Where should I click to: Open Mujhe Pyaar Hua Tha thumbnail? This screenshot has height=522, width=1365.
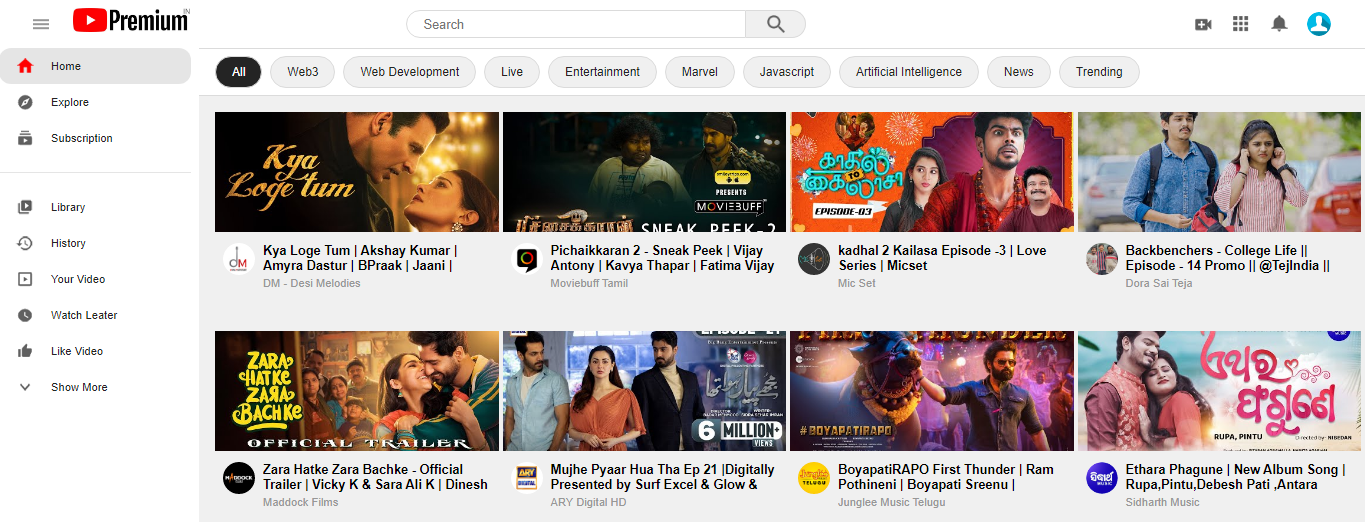coord(644,391)
